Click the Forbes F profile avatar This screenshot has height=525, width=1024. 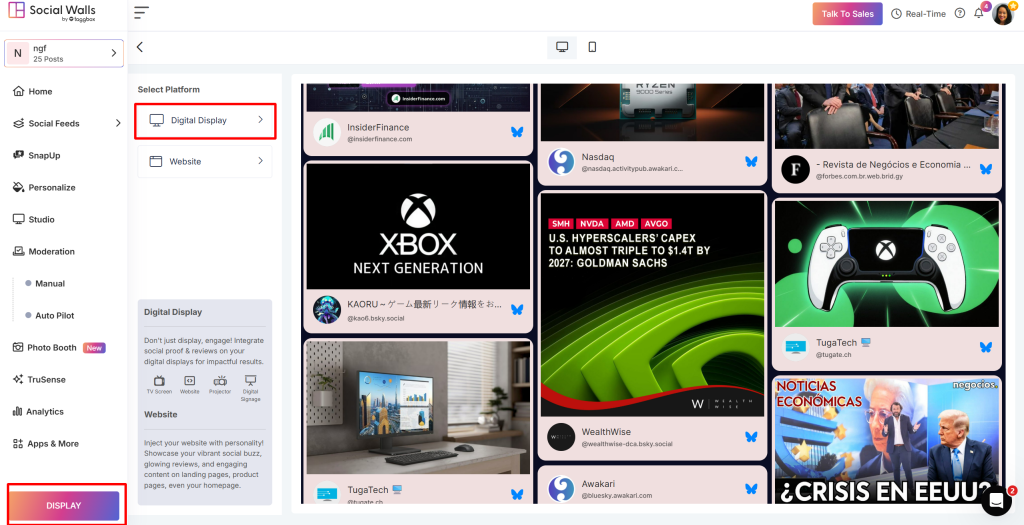point(795,170)
